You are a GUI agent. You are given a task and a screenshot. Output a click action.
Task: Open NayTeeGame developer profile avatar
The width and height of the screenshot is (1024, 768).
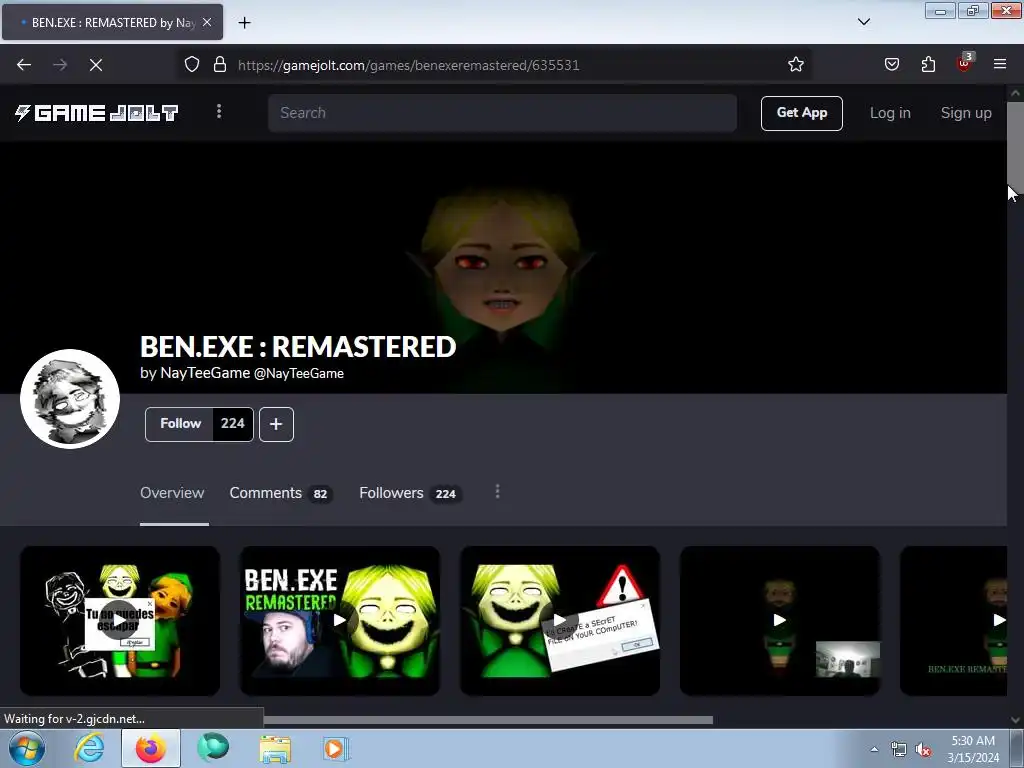[x=70, y=399]
